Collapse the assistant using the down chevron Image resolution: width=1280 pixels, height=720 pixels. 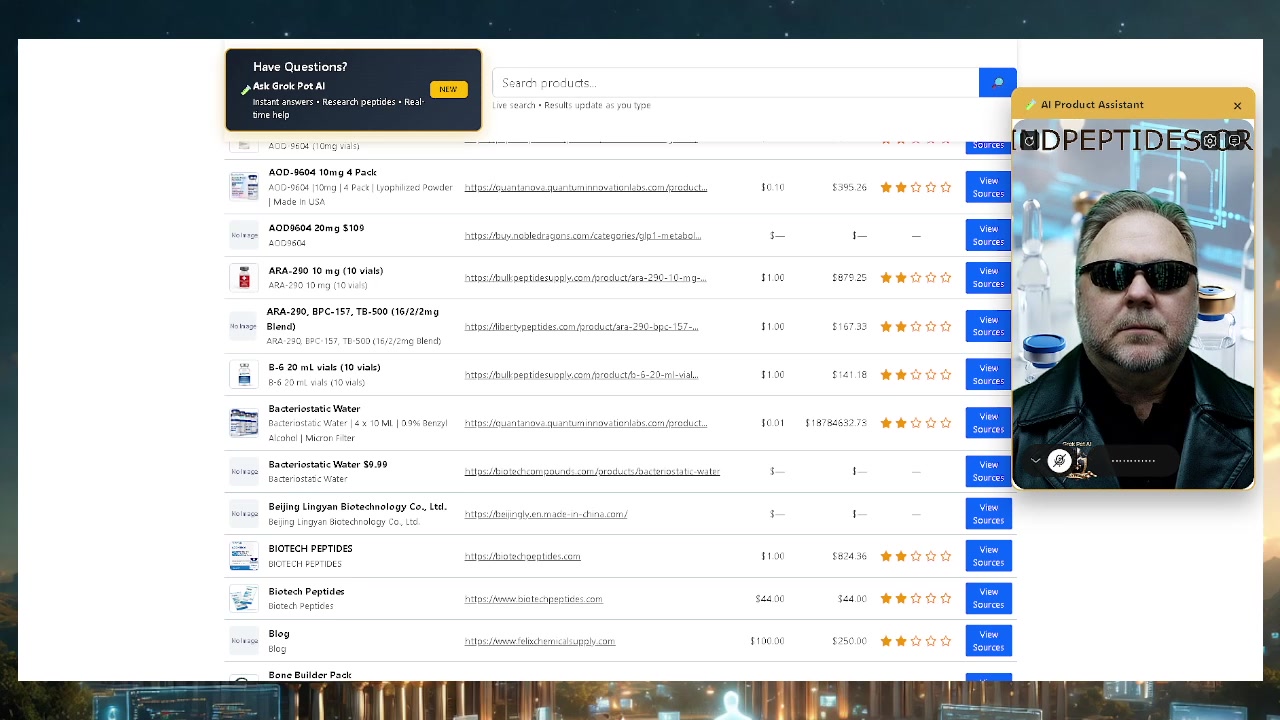point(1035,461)
